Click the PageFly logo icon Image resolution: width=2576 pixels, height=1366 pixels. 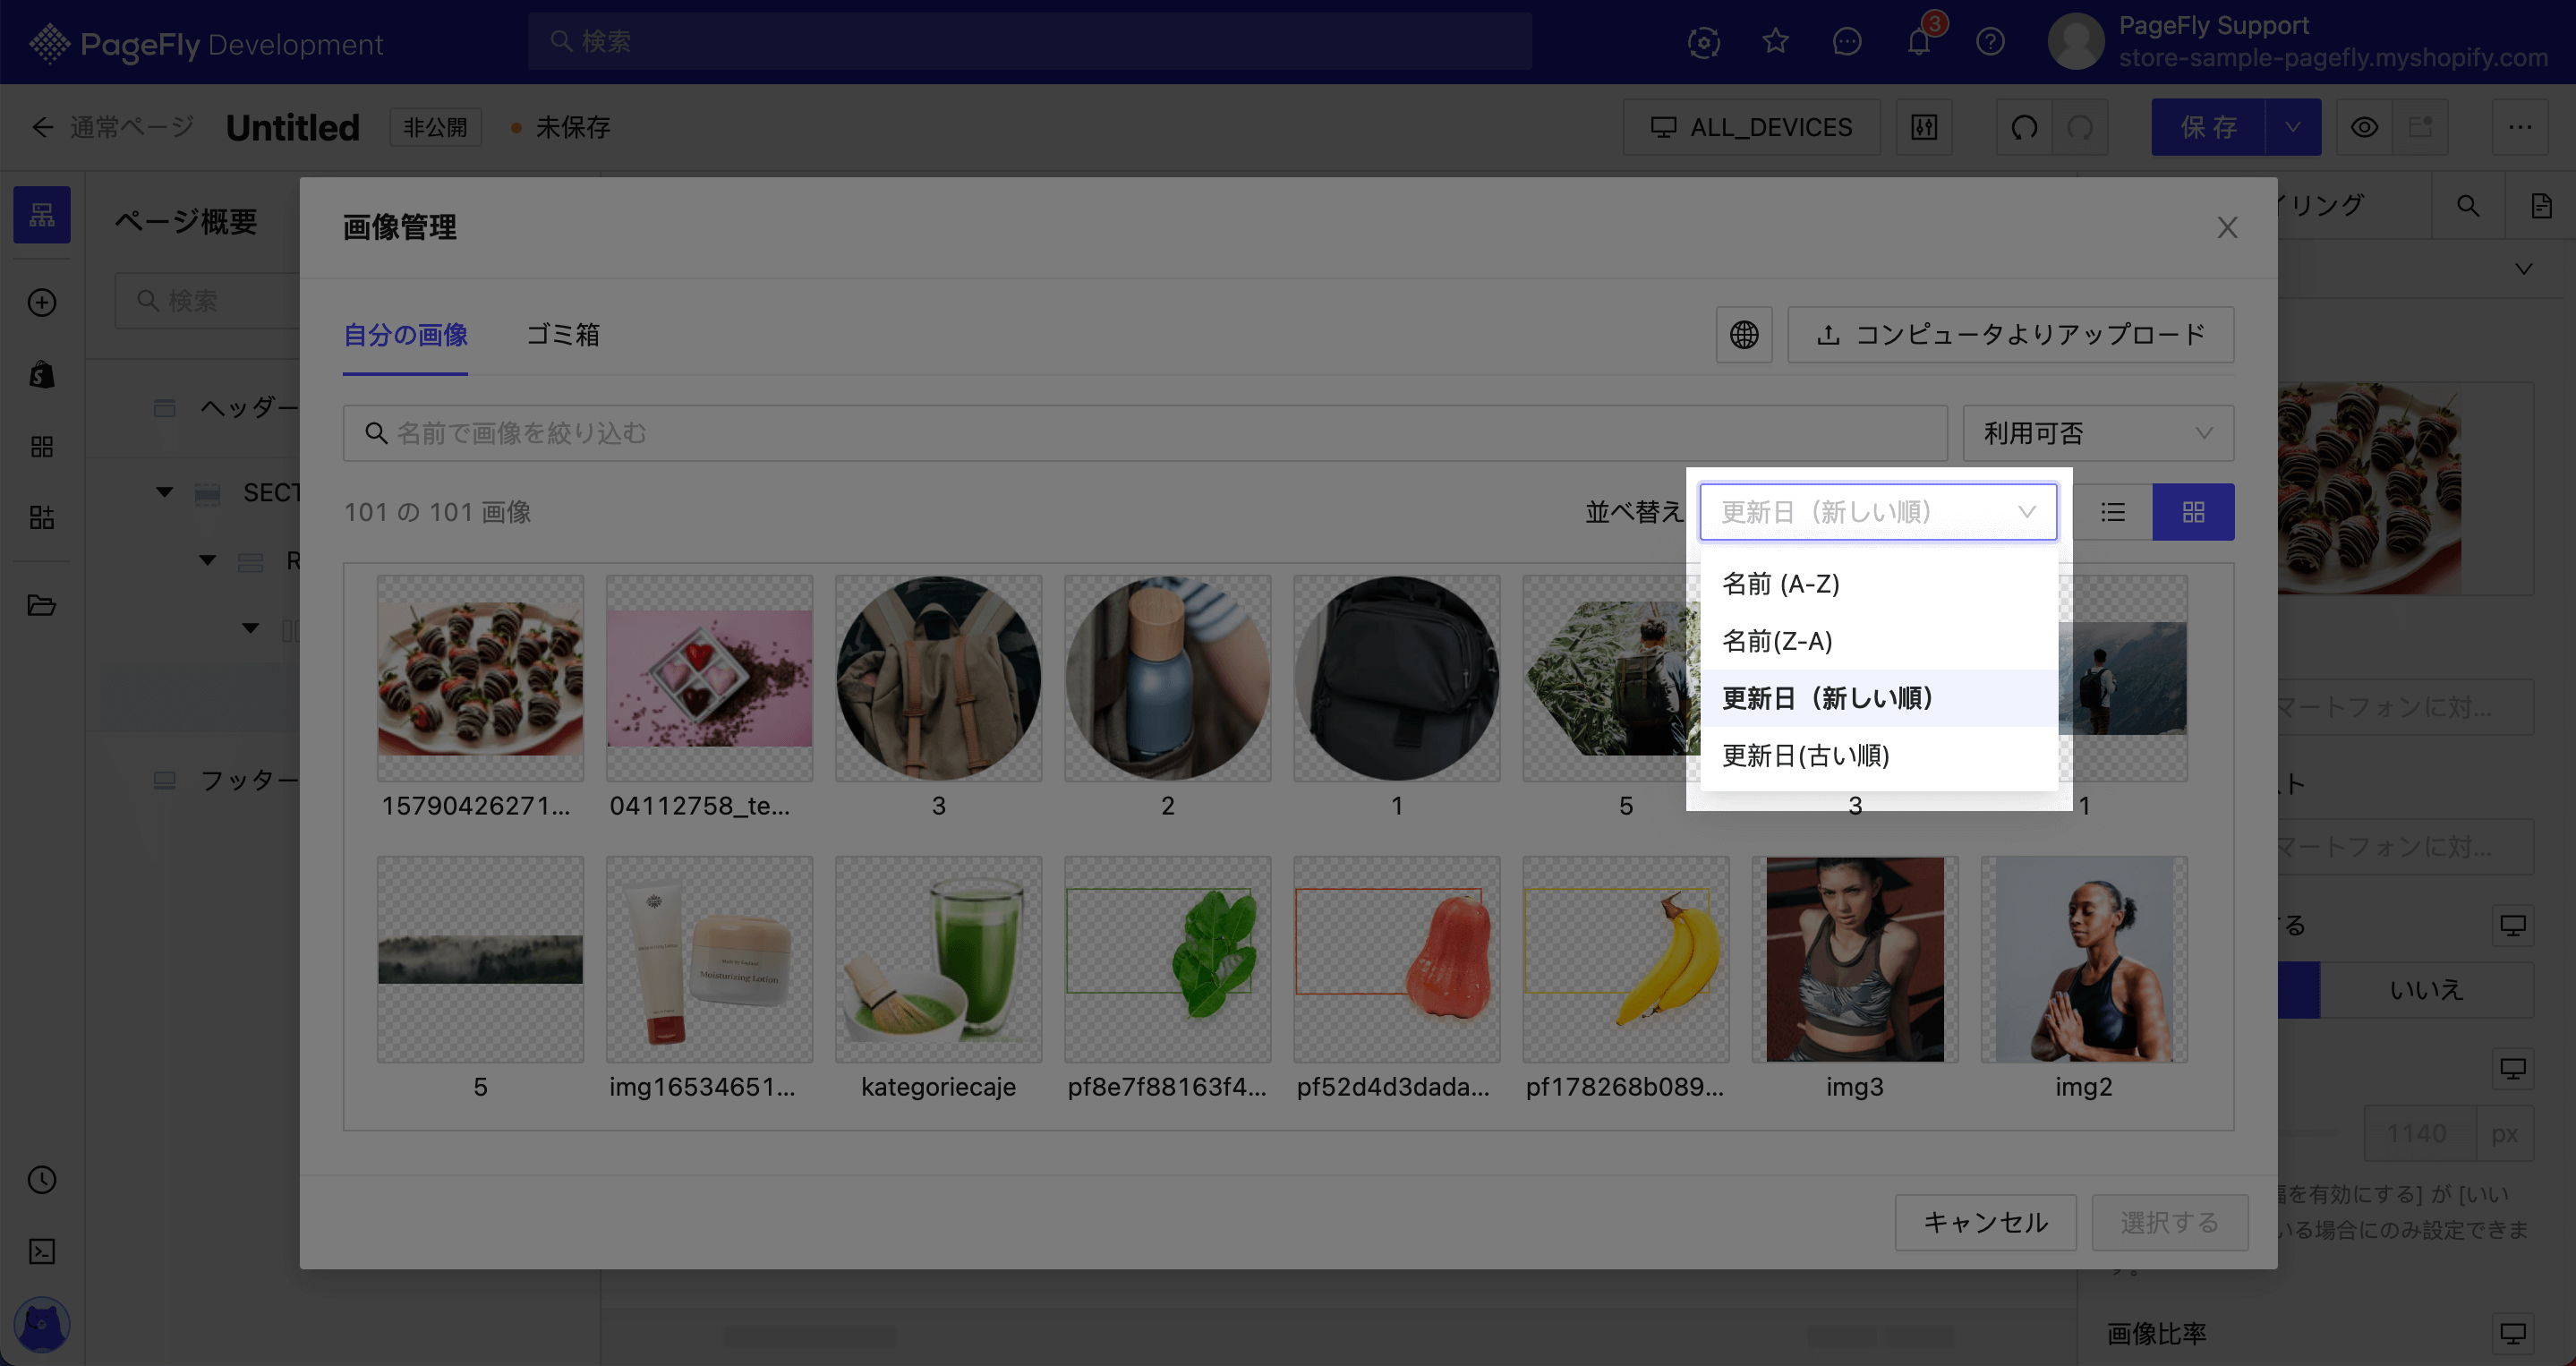tap(49, 43)
